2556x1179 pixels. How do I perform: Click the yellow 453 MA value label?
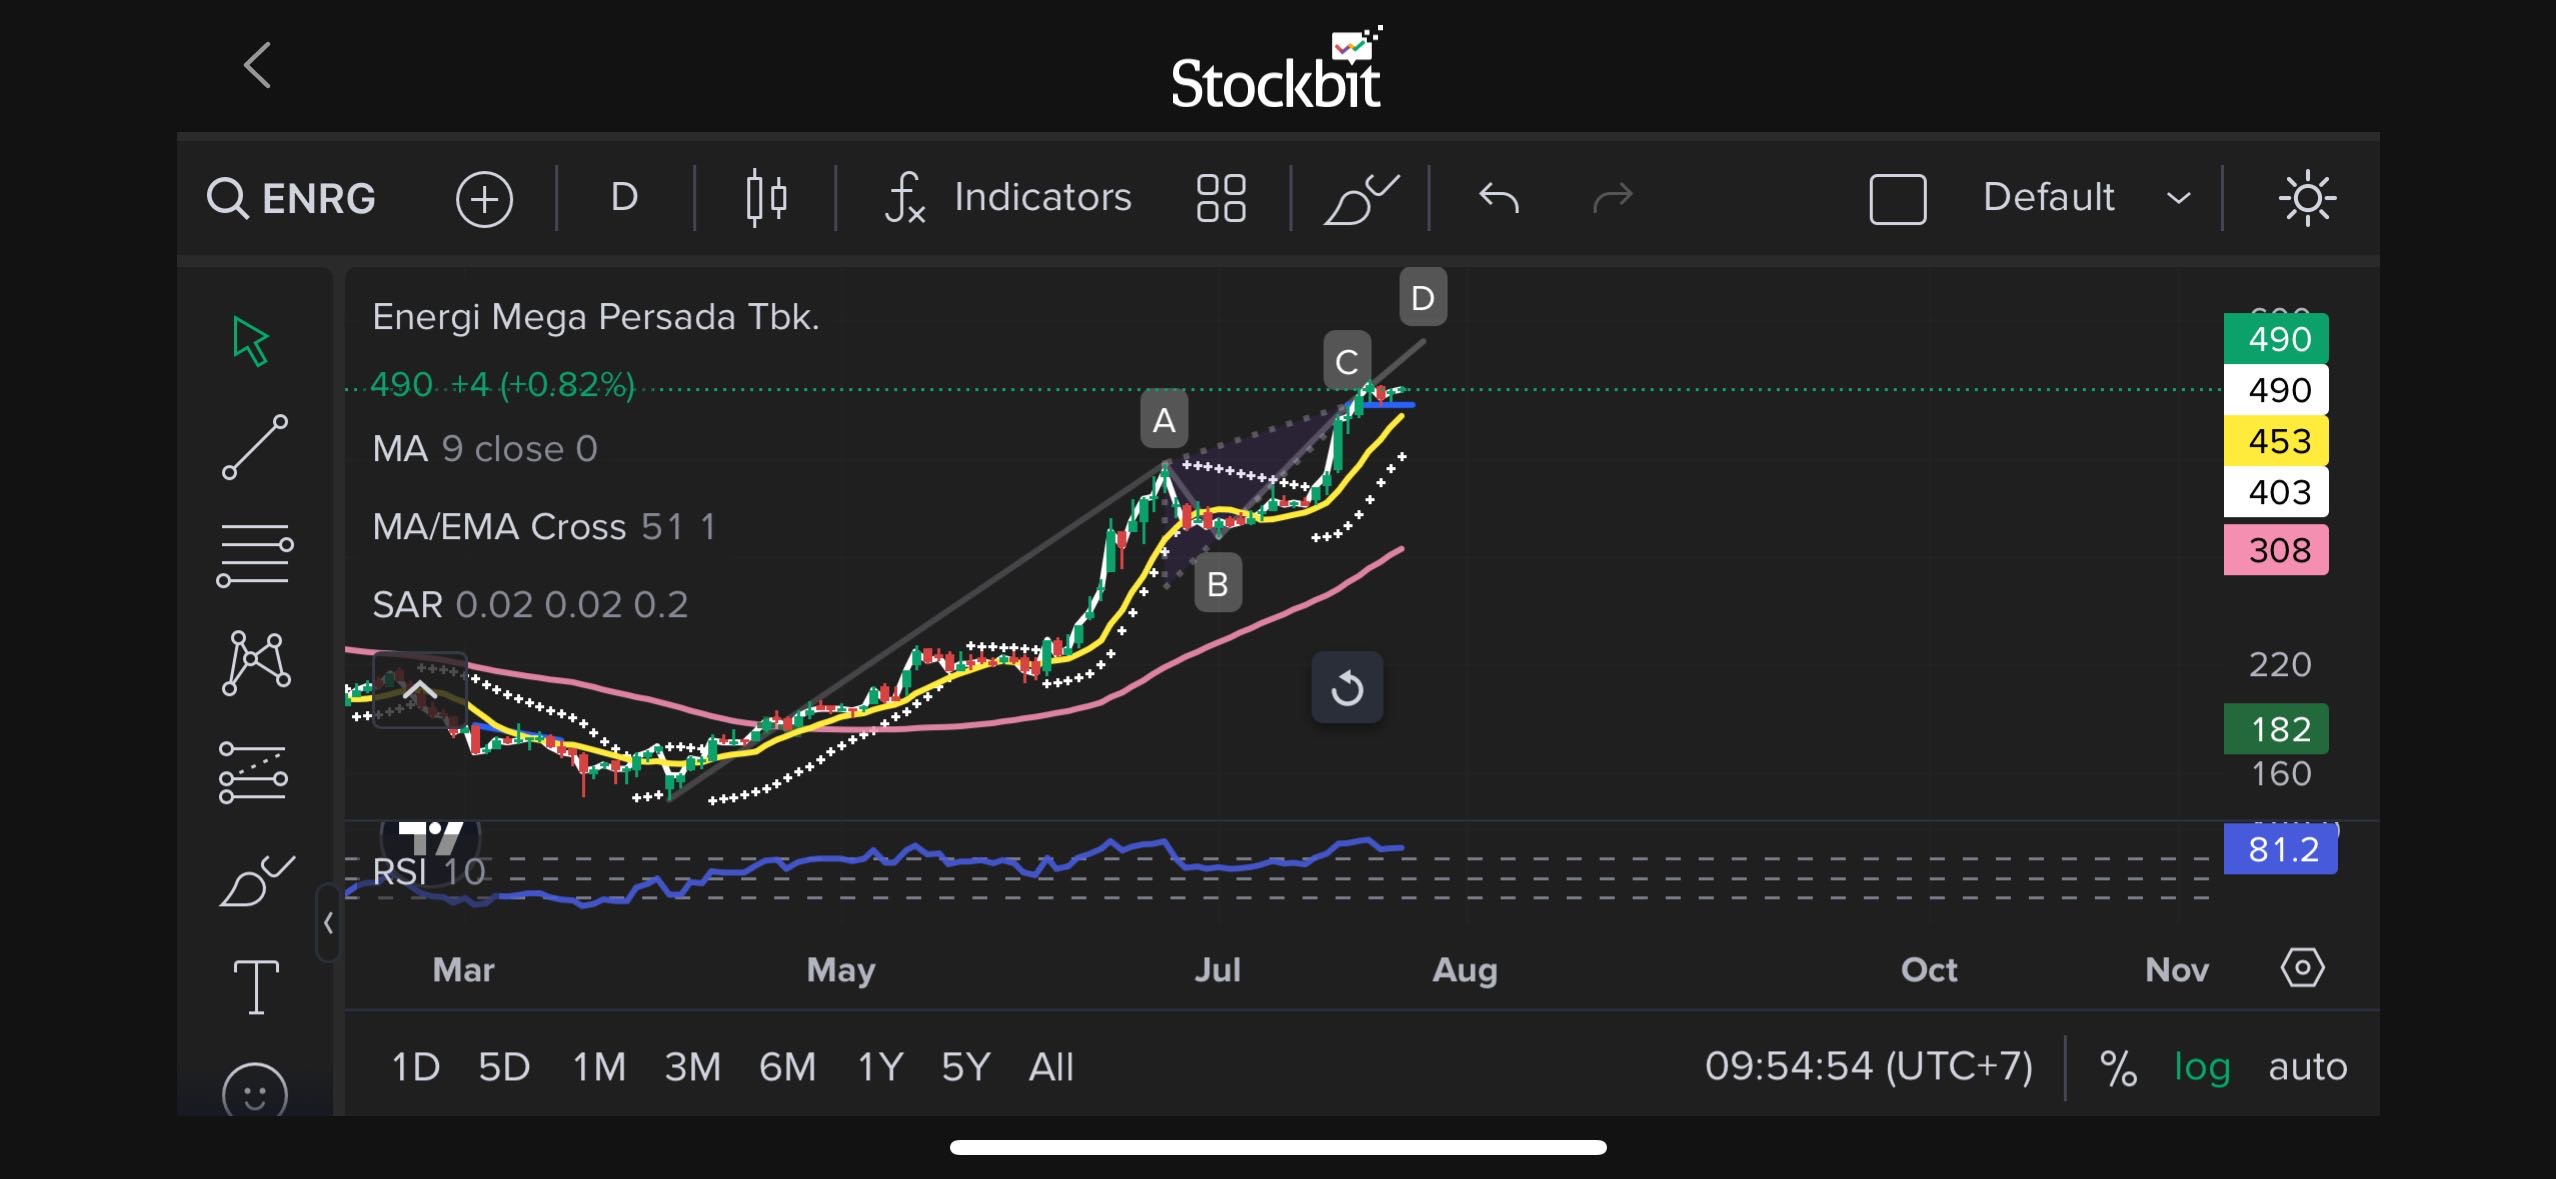(2276, 441)
